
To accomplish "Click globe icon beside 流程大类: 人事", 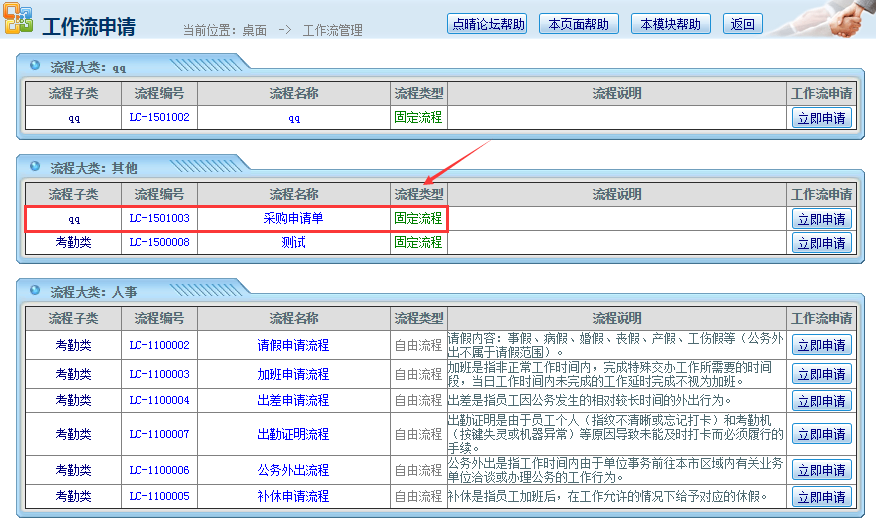I will pyautogui.click(x=36, y=291).
